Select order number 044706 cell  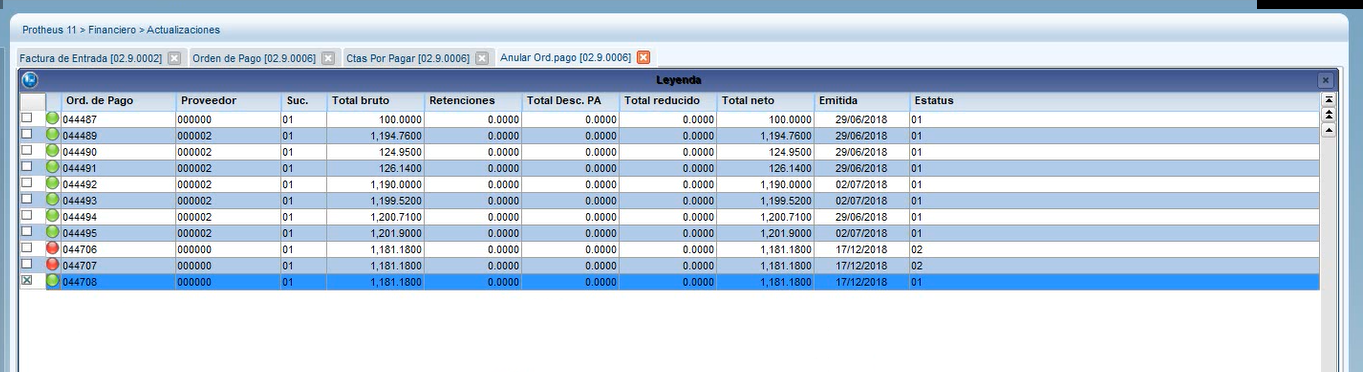(x=118, y=248)
